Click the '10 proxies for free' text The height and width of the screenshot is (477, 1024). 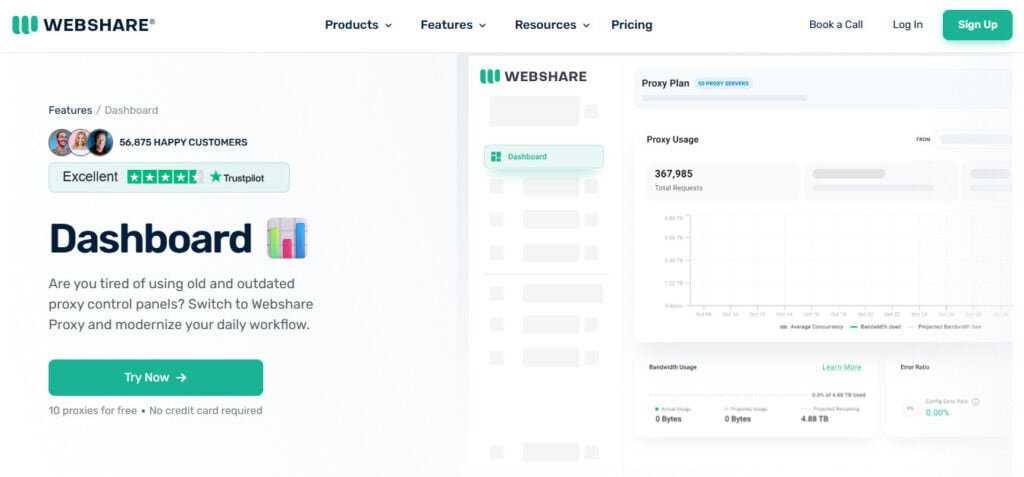pyautogui.click(x=92, y=410)
